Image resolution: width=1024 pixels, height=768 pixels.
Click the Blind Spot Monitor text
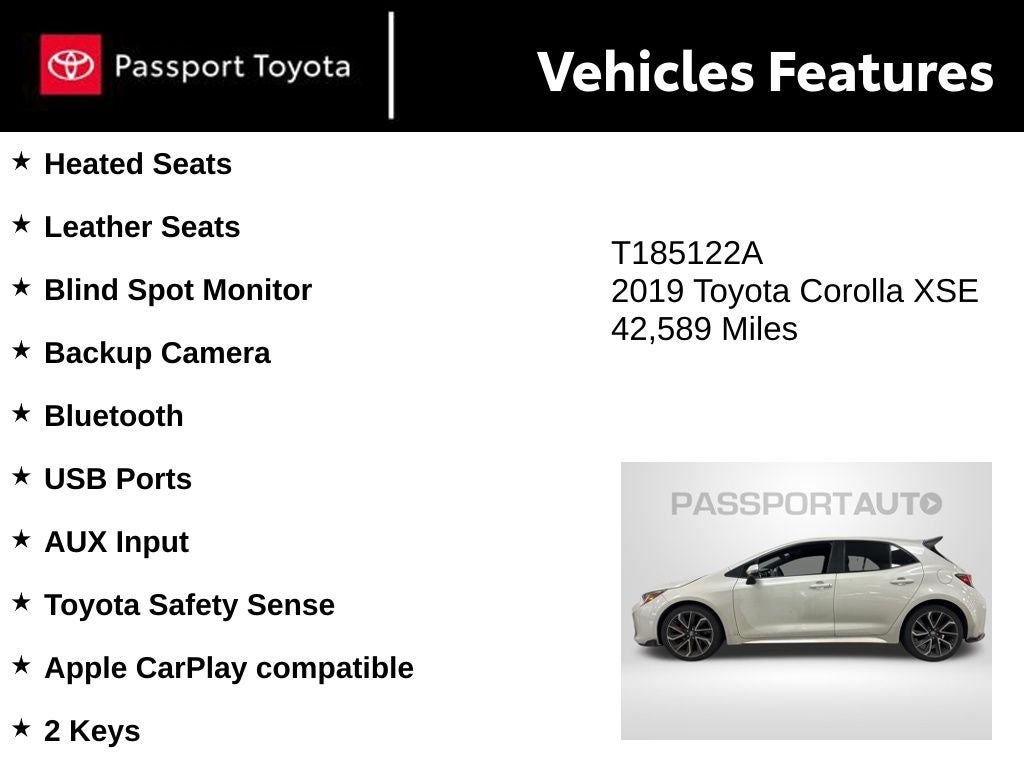click(178, 290)
